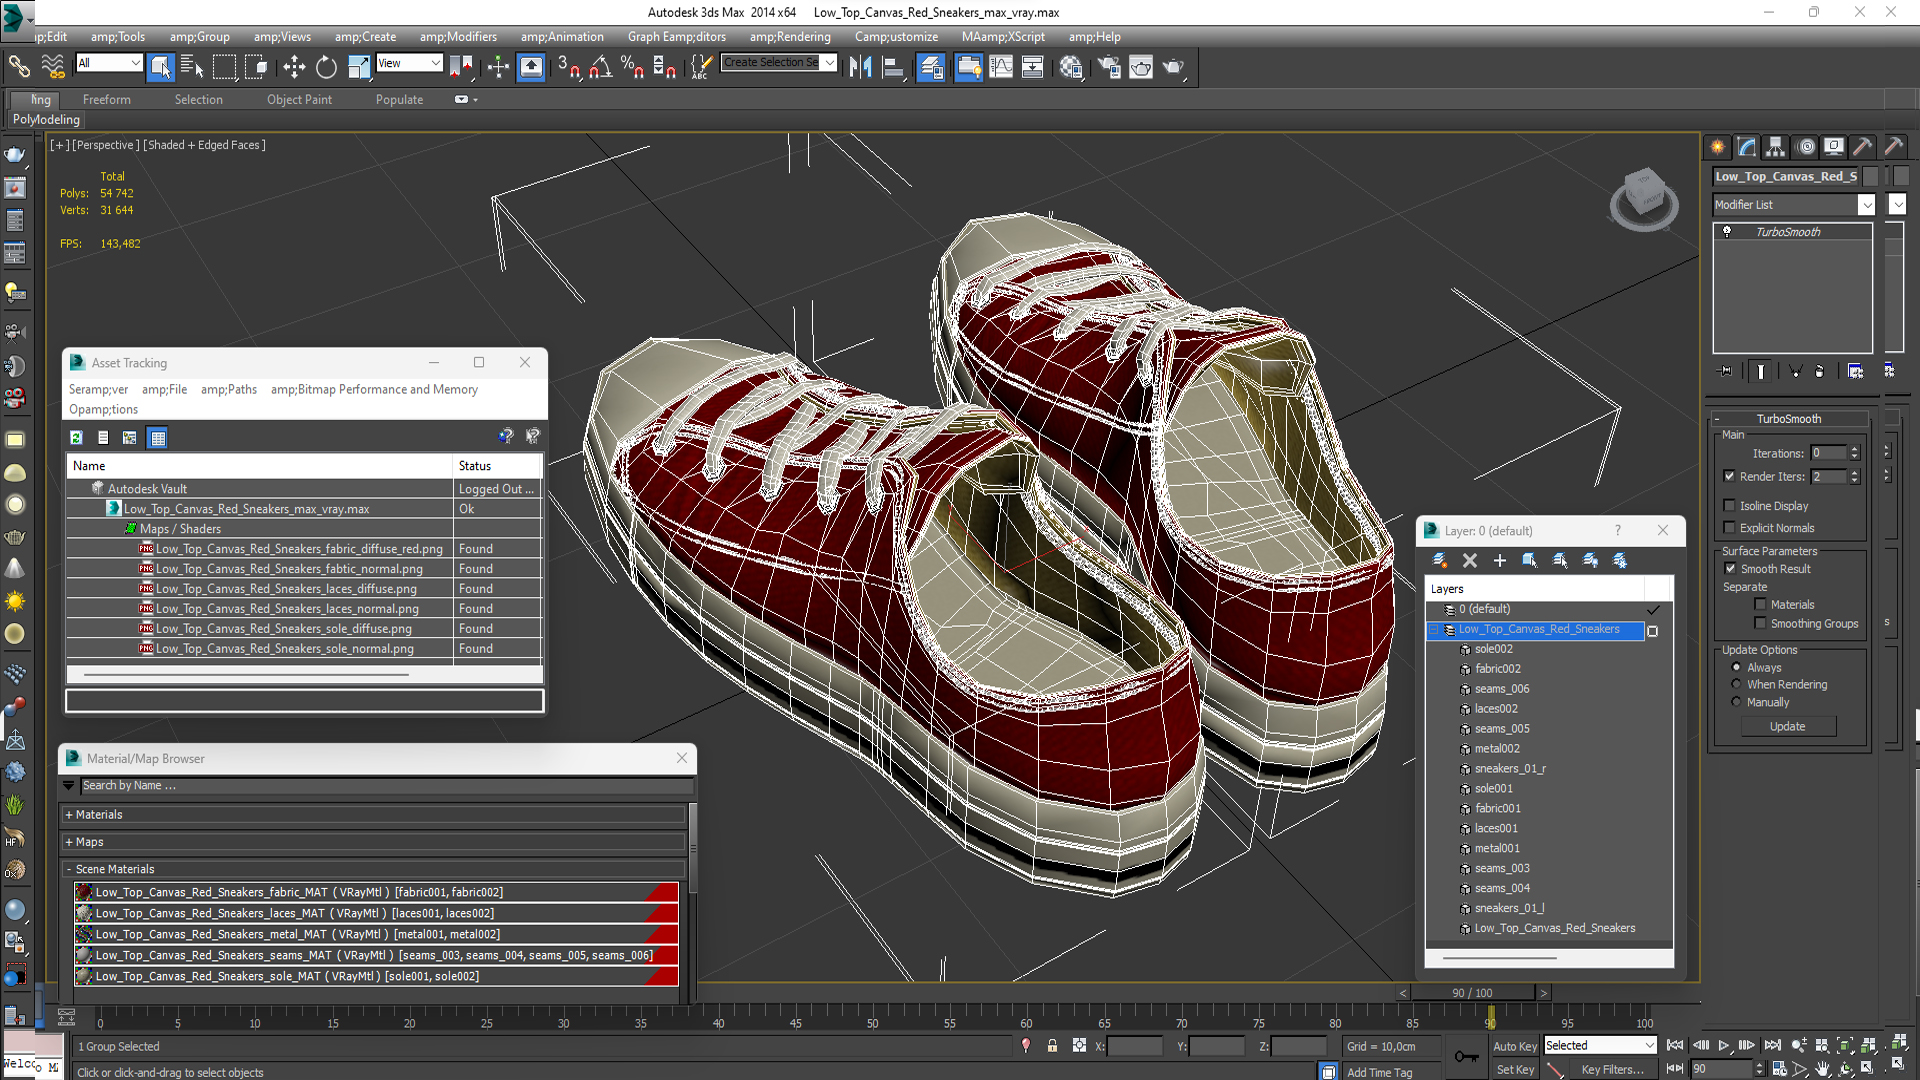Open the Key Filters dialog
This screenshot has width=1920, height=1080.
tap(1612, 1069)
